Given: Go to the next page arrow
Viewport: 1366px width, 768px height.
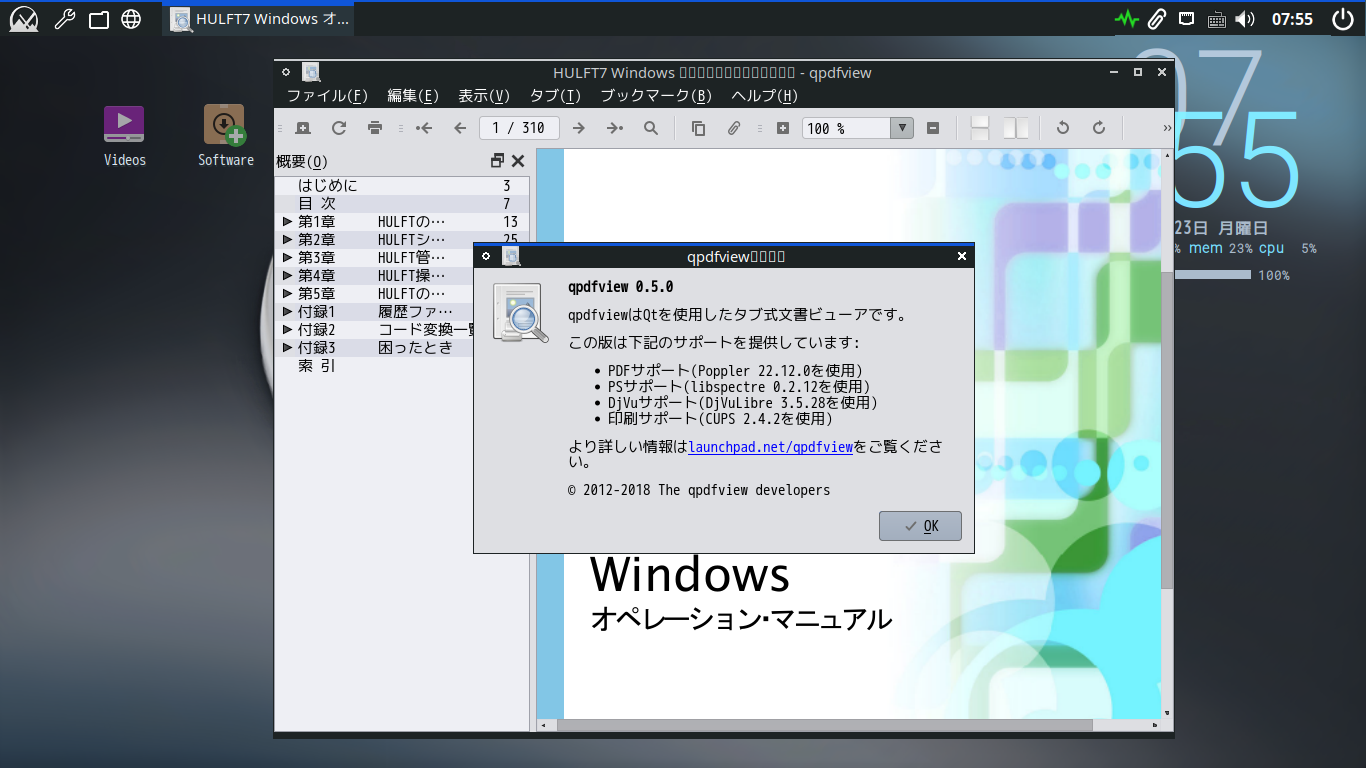Looking at the screenshot, I should tap(578, 128).
